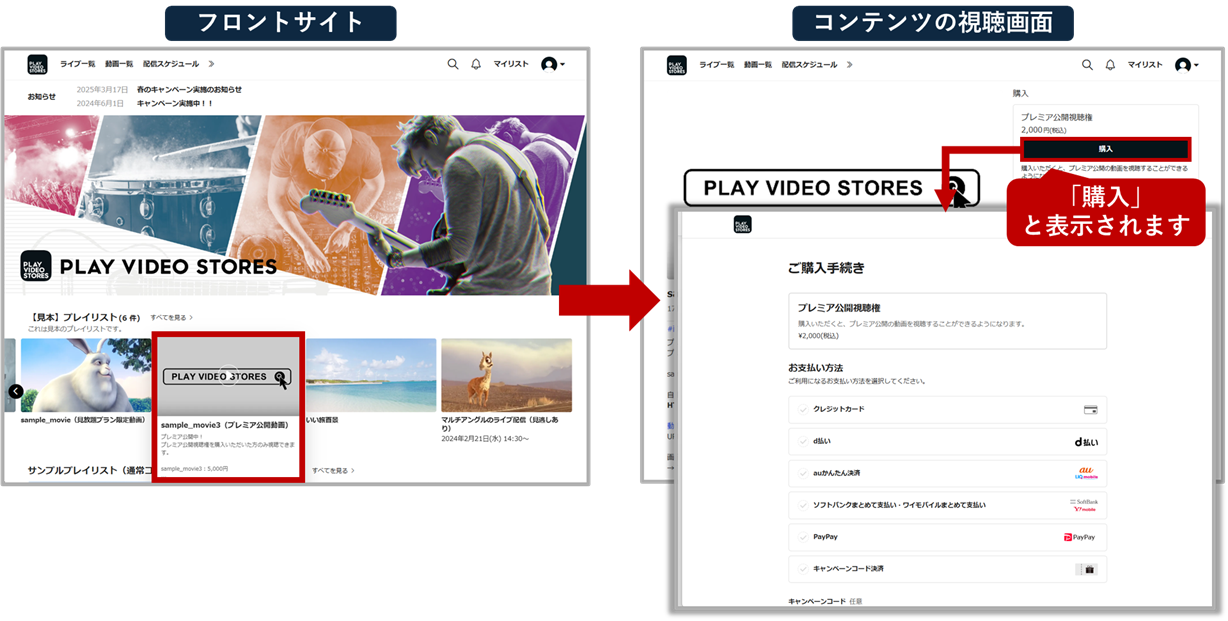The height and width of the screenshot is (621, 1228).
Task: Open the profile avatar dropdown on the viewing screen
Action: (1187, 65)
